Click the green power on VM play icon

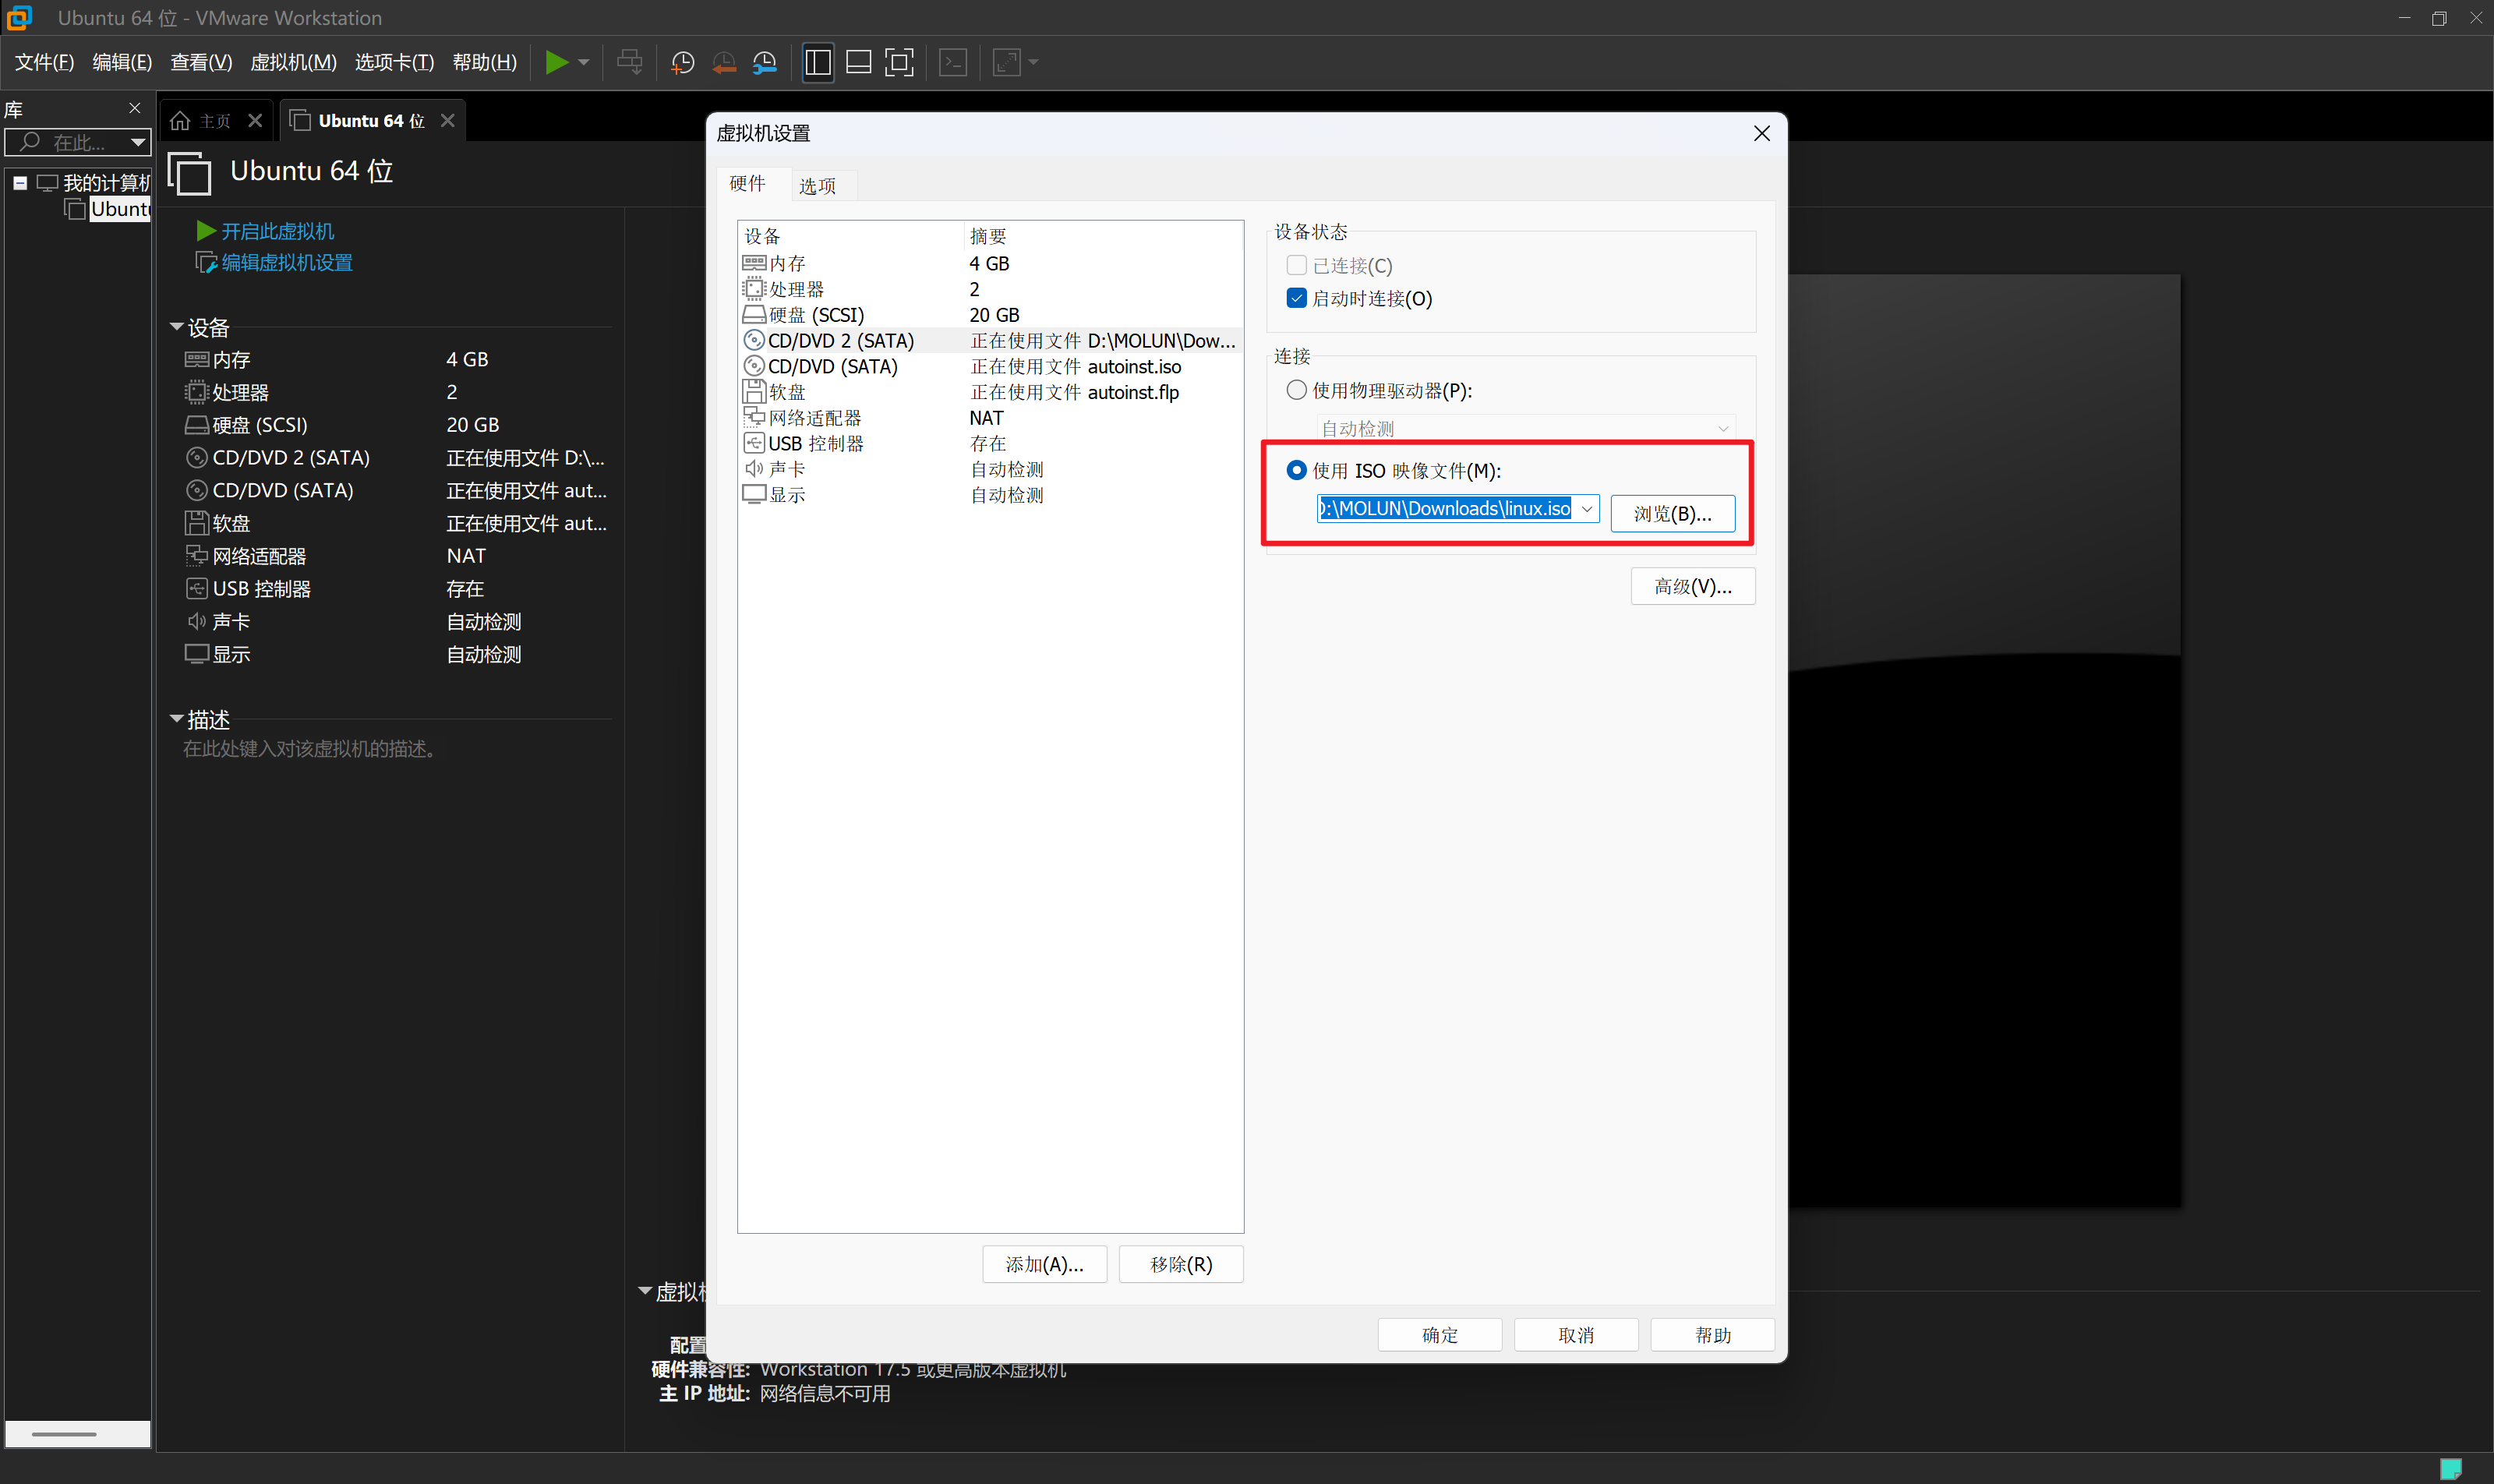click(556, 62)
